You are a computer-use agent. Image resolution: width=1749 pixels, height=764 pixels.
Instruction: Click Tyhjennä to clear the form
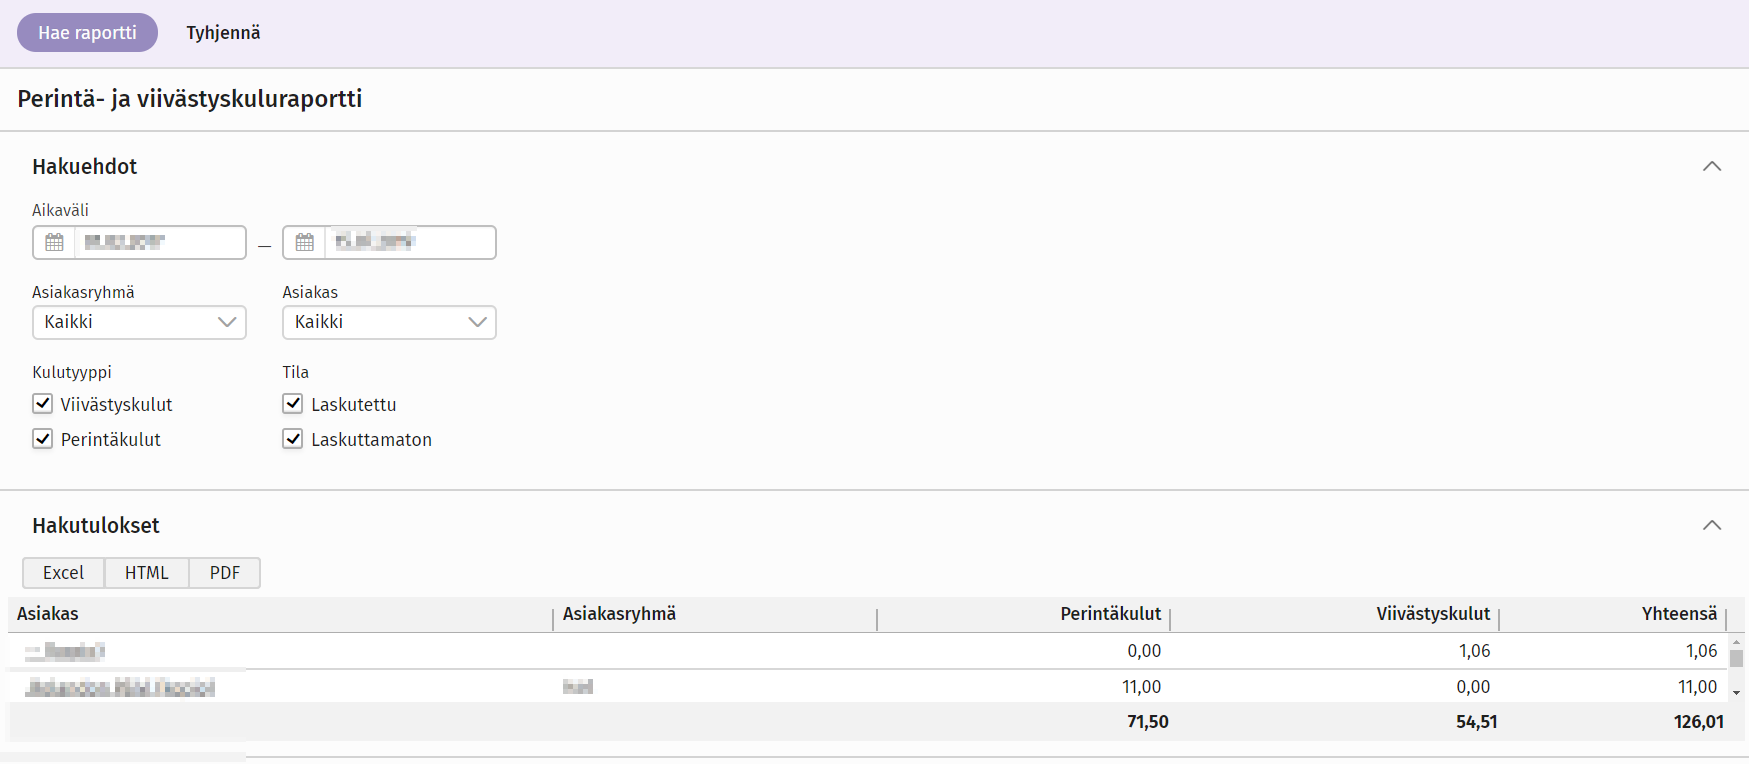tap(223, 32)
